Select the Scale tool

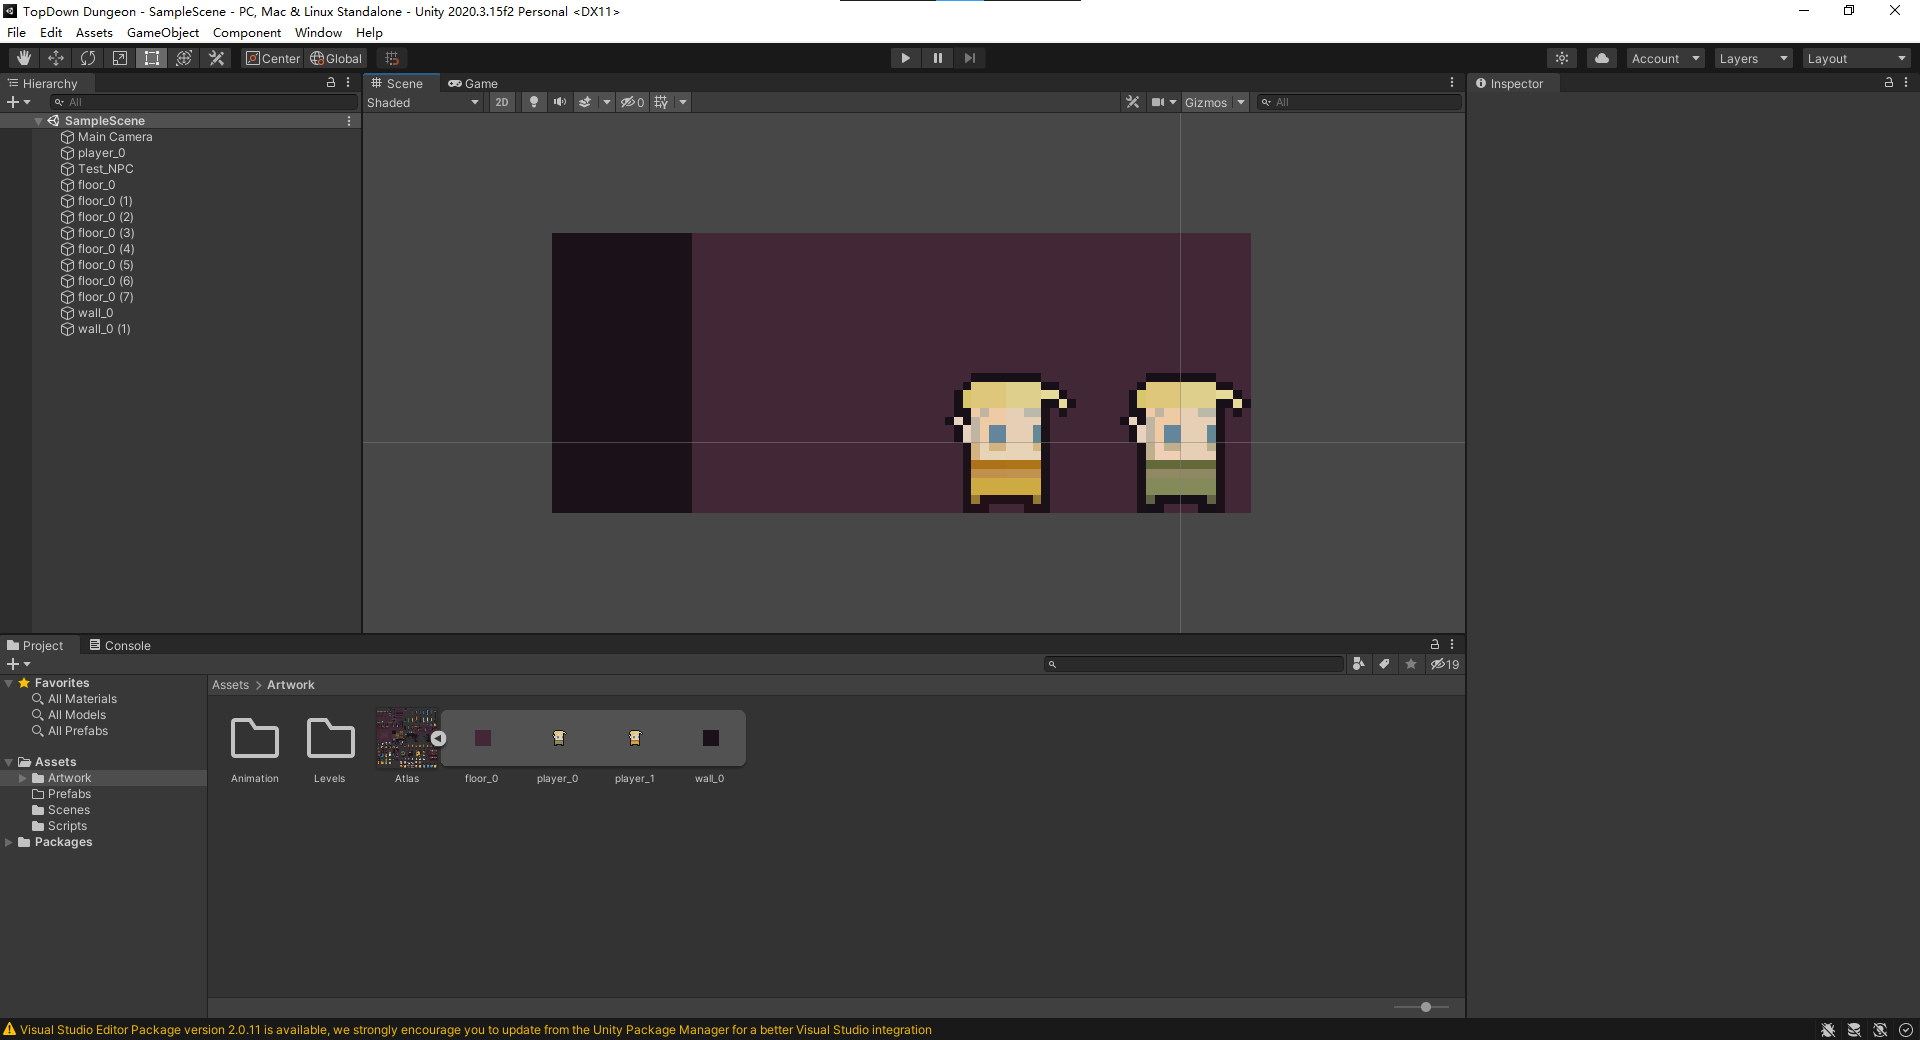[120, 58]
